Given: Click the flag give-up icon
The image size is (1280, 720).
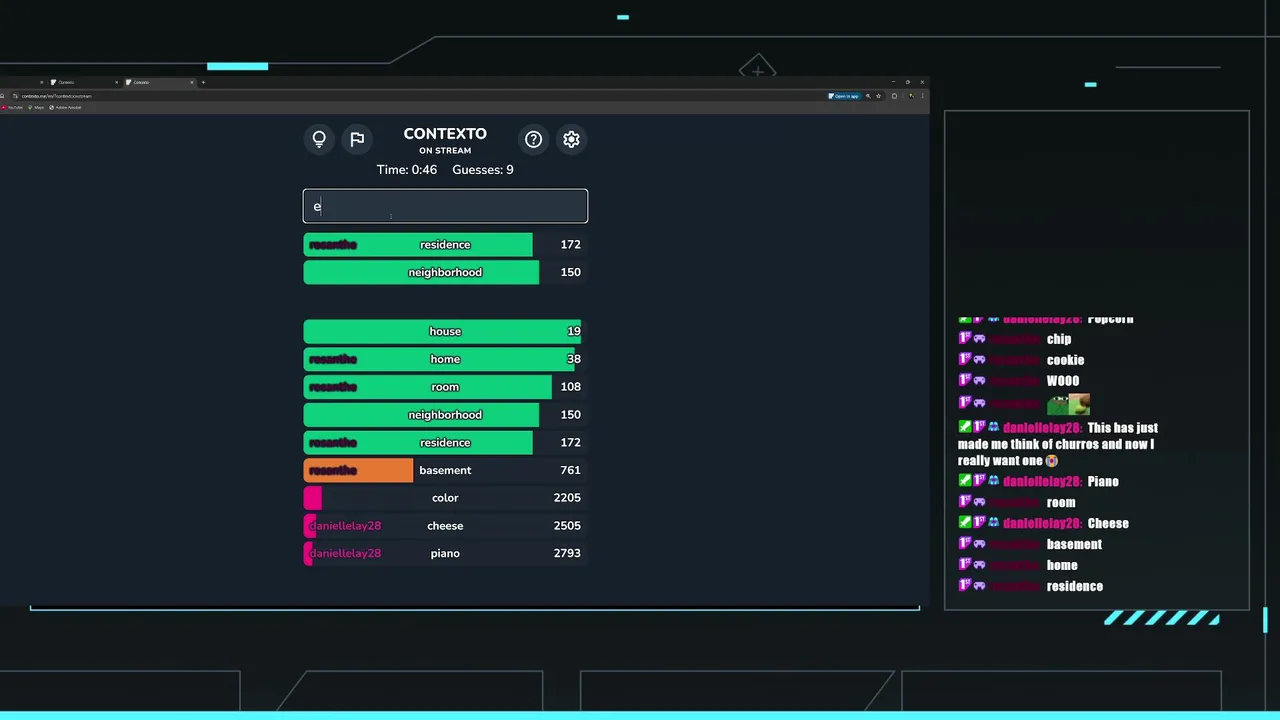Looking at the screenshot, I should (x=357, y=139).
